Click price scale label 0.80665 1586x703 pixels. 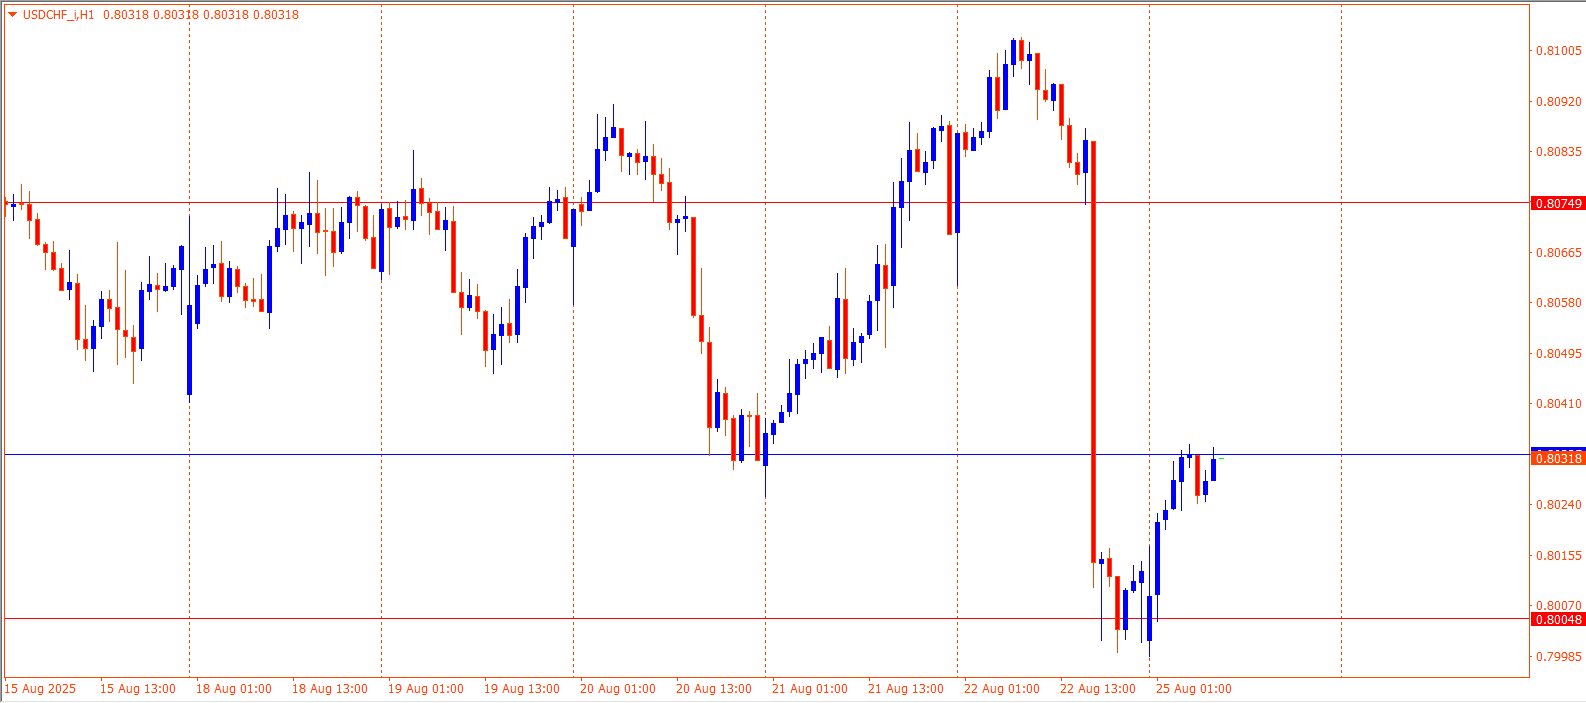[1559, 253]
